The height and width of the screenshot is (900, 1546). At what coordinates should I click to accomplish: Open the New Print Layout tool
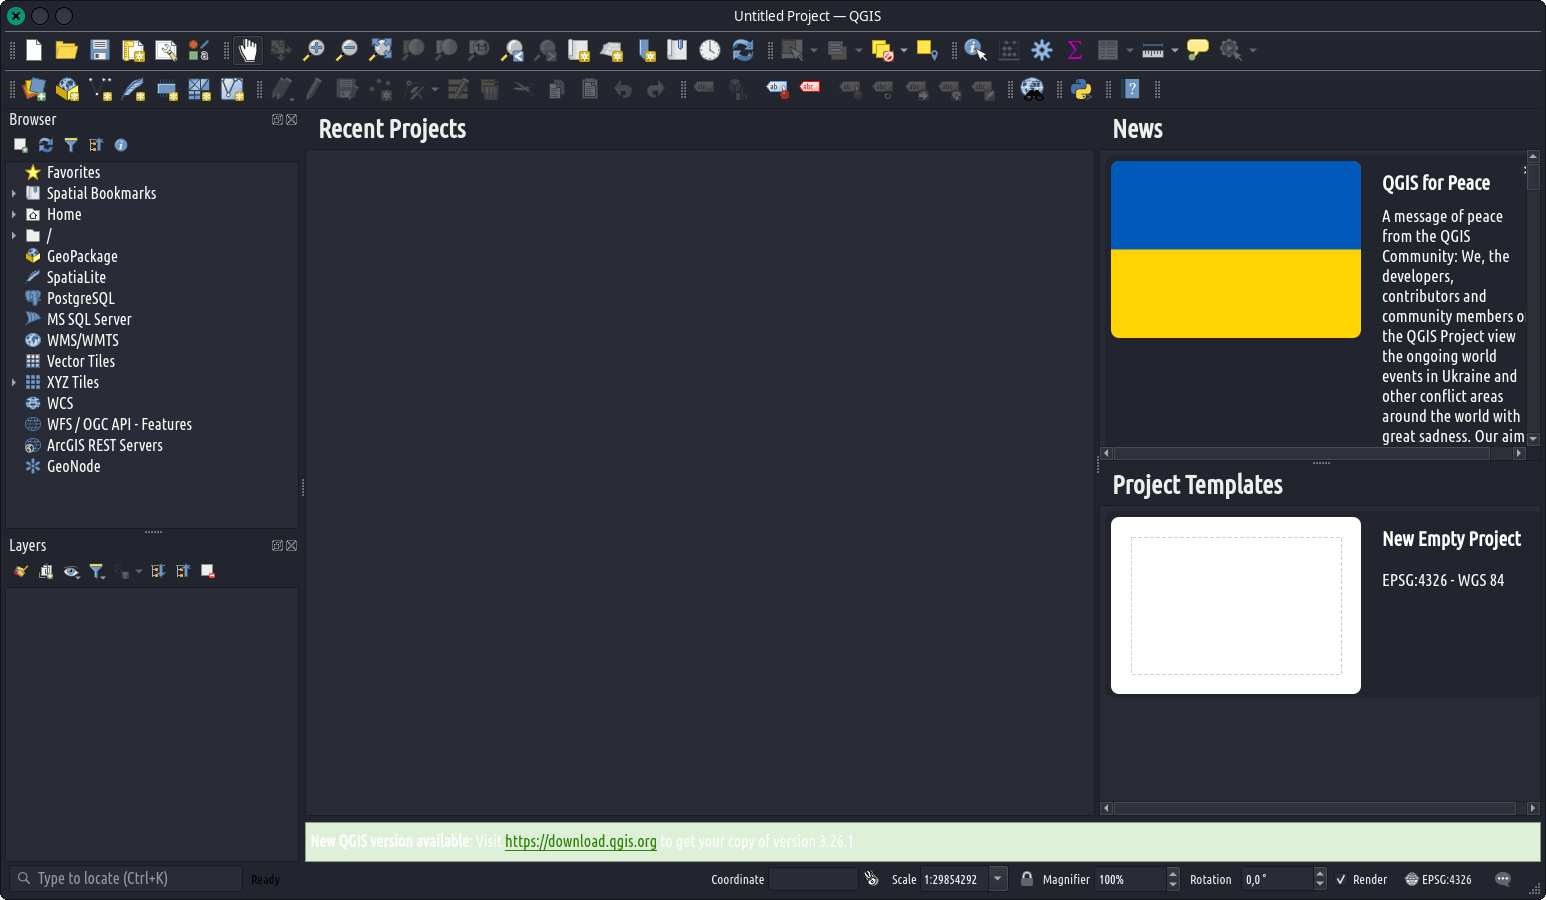tap(133, 50)
